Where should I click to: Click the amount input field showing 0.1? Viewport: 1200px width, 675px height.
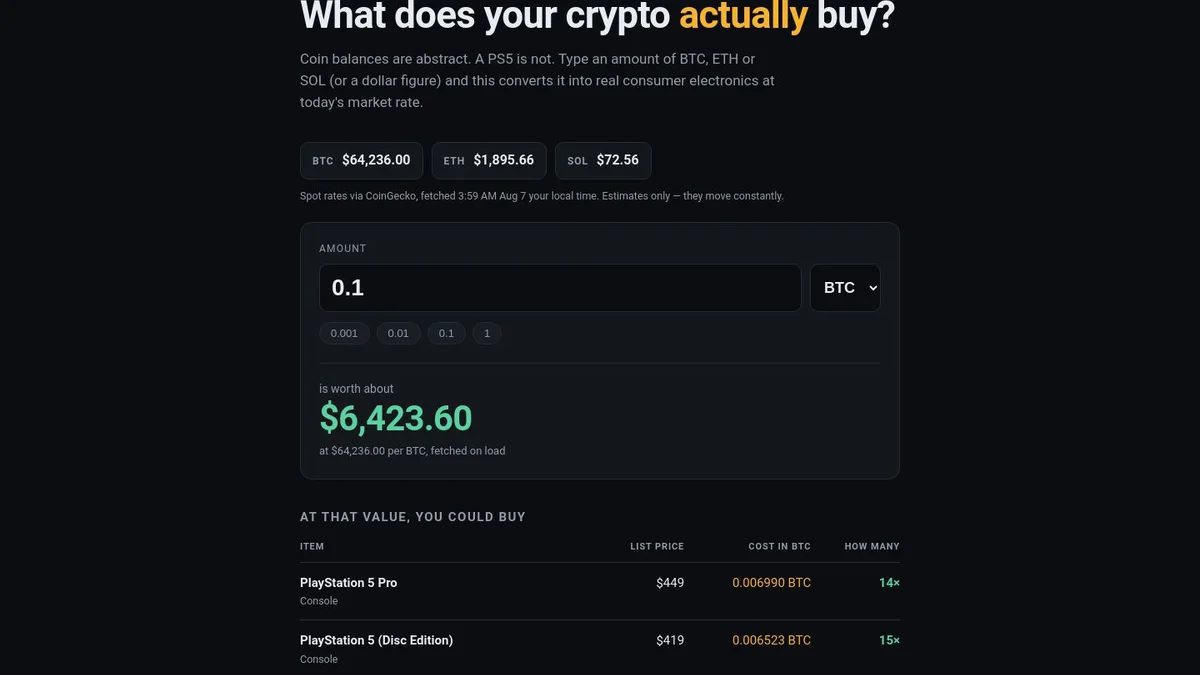(x=560, y=288)
